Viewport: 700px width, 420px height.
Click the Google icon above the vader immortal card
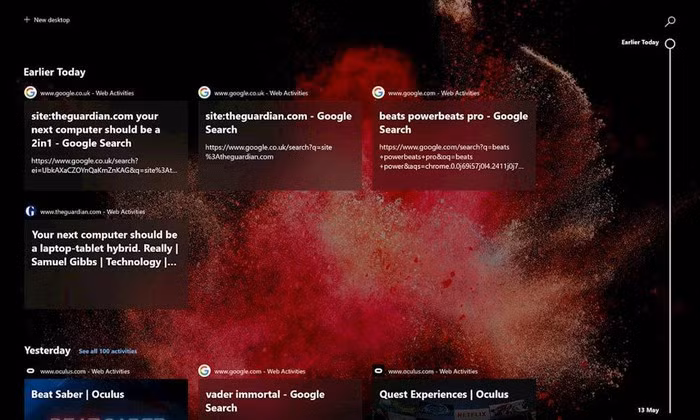tap(204, 370)
